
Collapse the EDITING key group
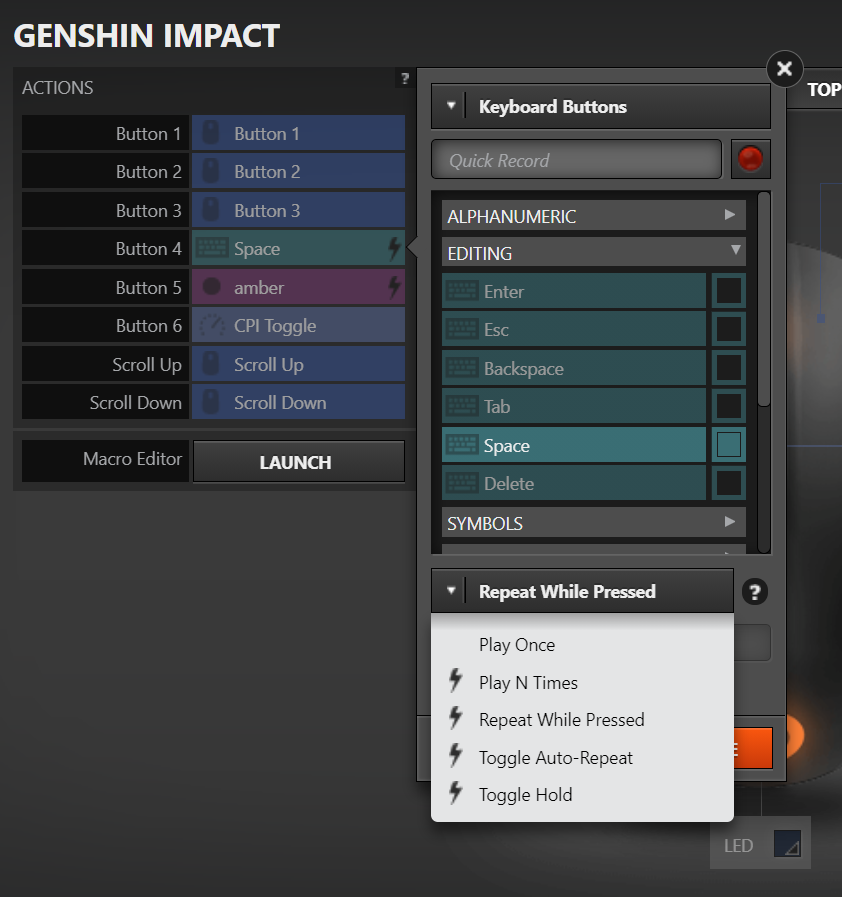coord(594,252)
